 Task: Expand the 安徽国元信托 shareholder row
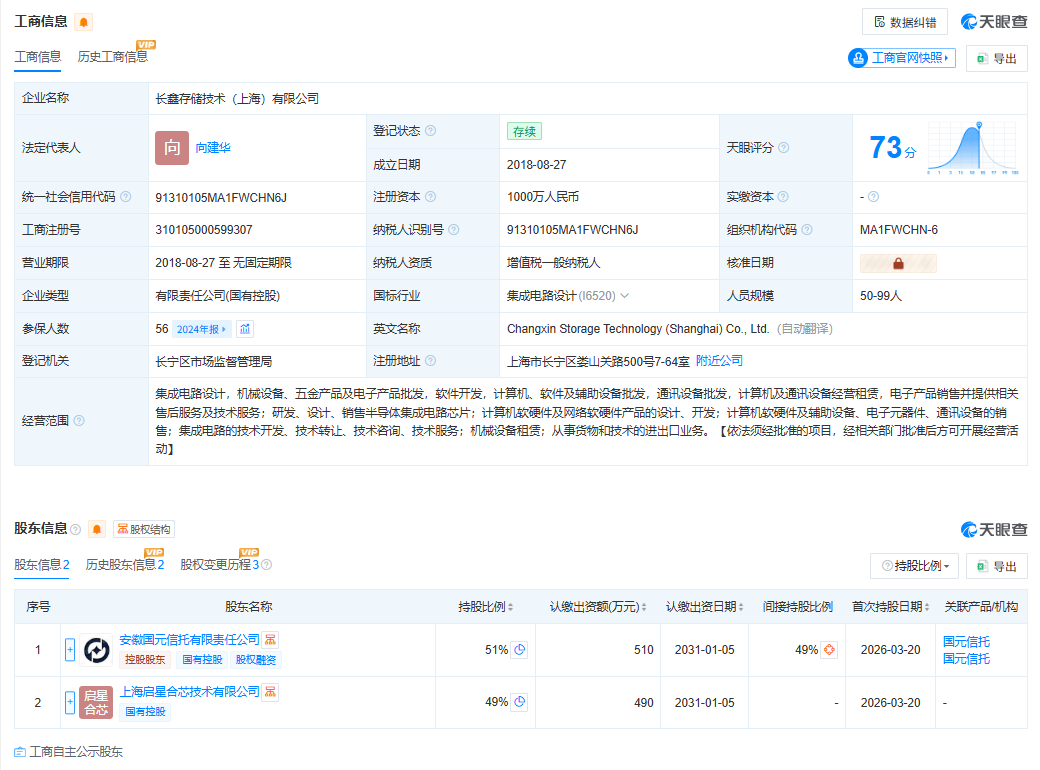coord(70,650)
